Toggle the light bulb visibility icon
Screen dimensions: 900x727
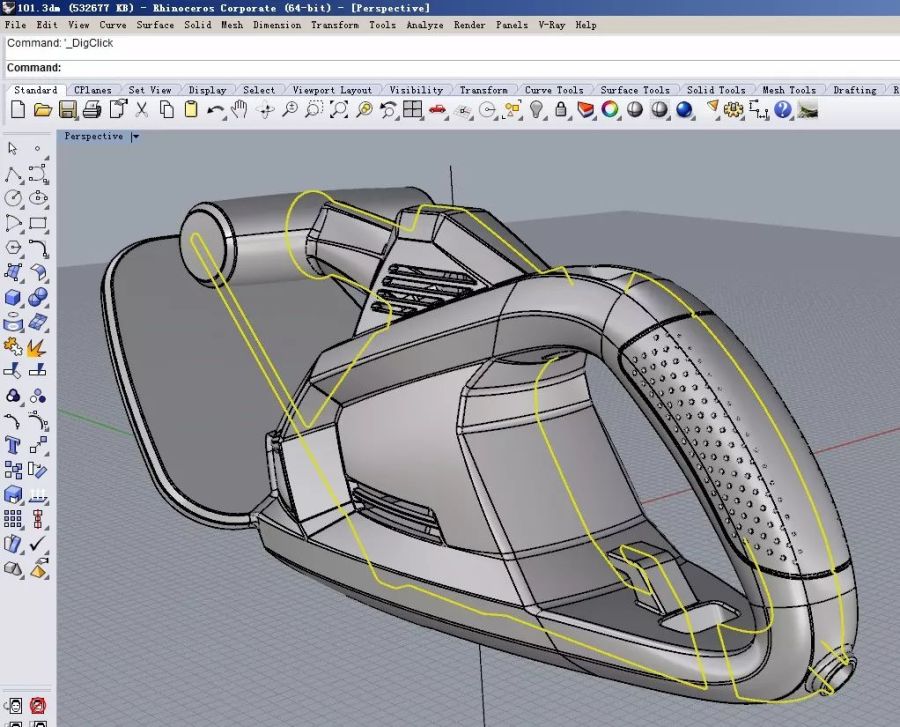coord(536,110)
